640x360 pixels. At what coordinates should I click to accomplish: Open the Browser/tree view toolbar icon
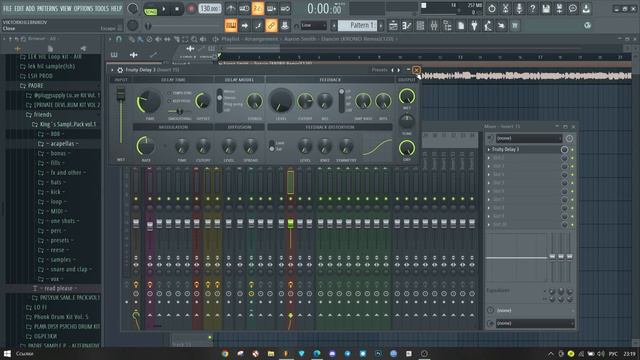click(447, 26)
